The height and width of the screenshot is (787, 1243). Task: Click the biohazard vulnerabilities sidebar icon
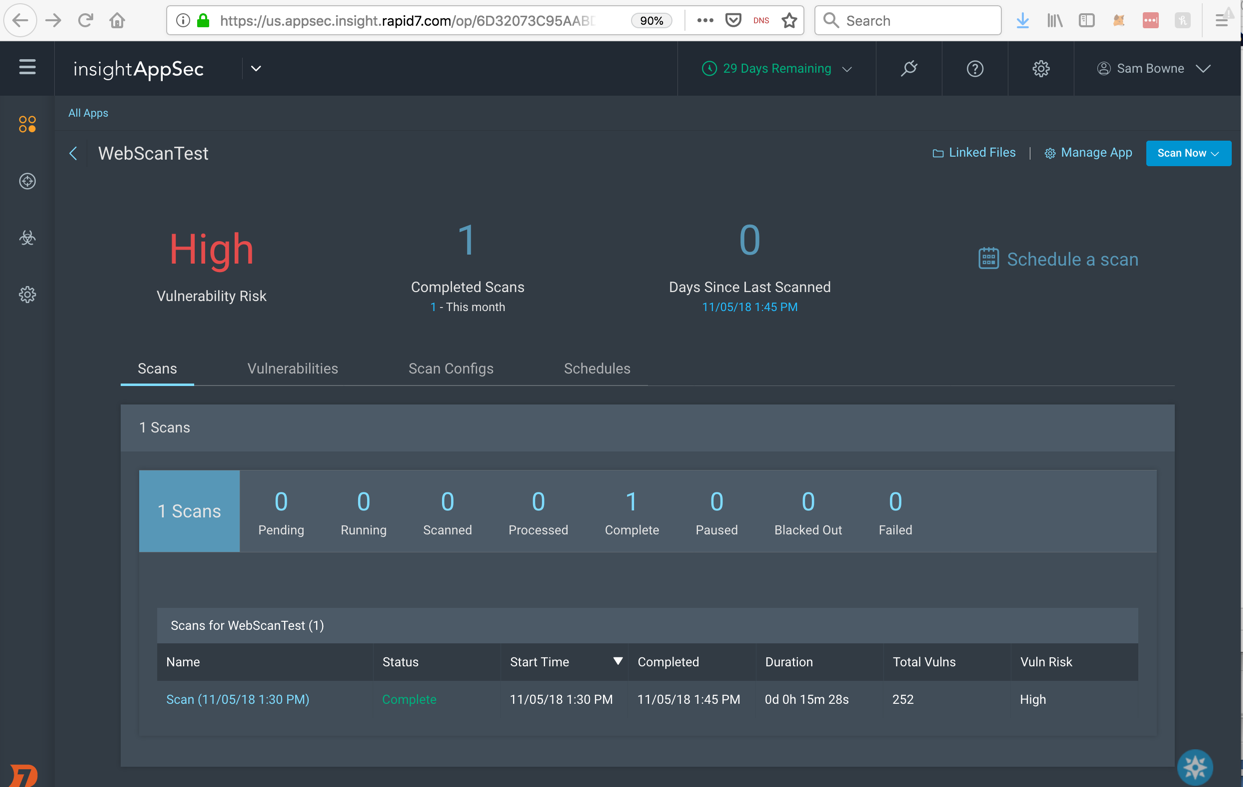coord(27,238)
